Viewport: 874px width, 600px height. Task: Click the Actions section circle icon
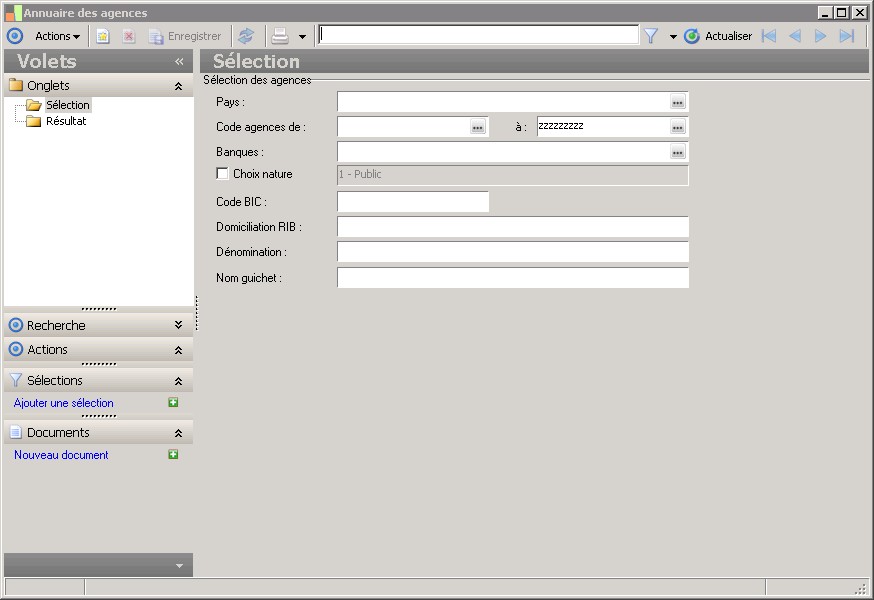point(16,350)
